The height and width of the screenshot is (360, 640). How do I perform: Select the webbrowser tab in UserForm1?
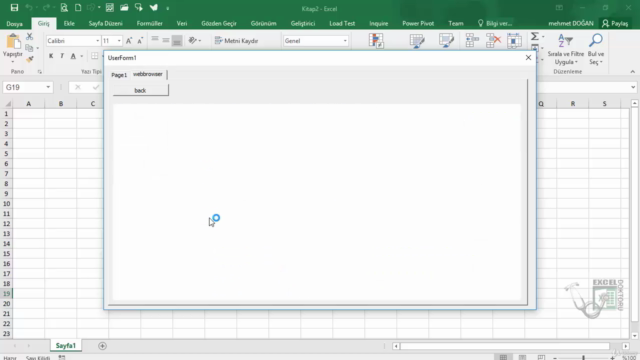point(148,74)
